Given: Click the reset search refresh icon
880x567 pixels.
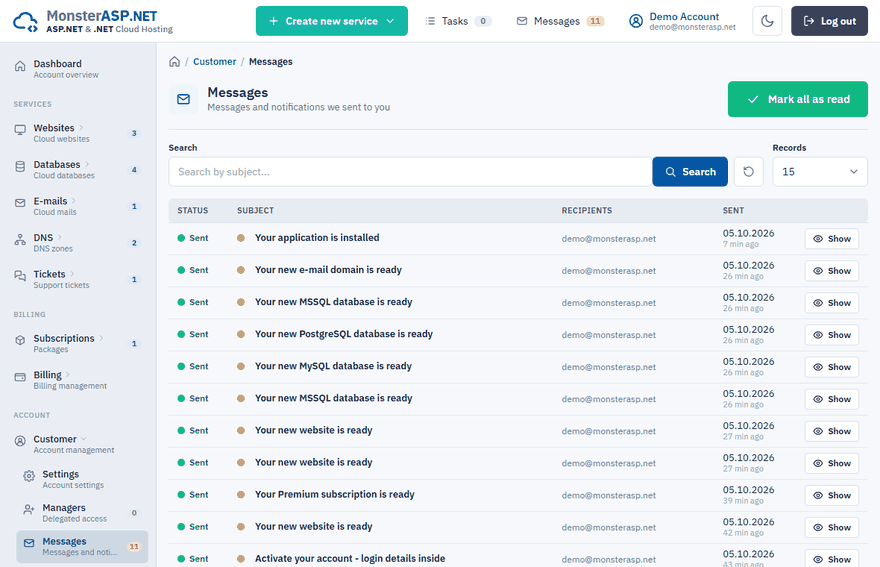Looking at the screenshot, I should (749, 172).
